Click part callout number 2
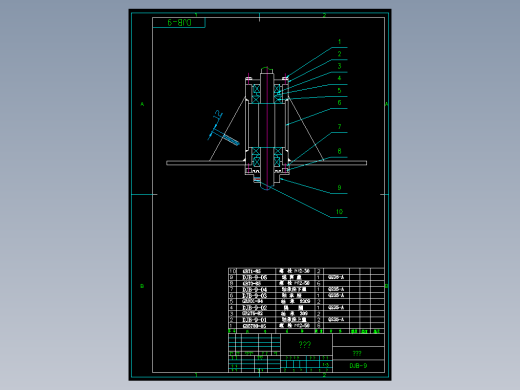520x390 pixels. coord(339,54)
